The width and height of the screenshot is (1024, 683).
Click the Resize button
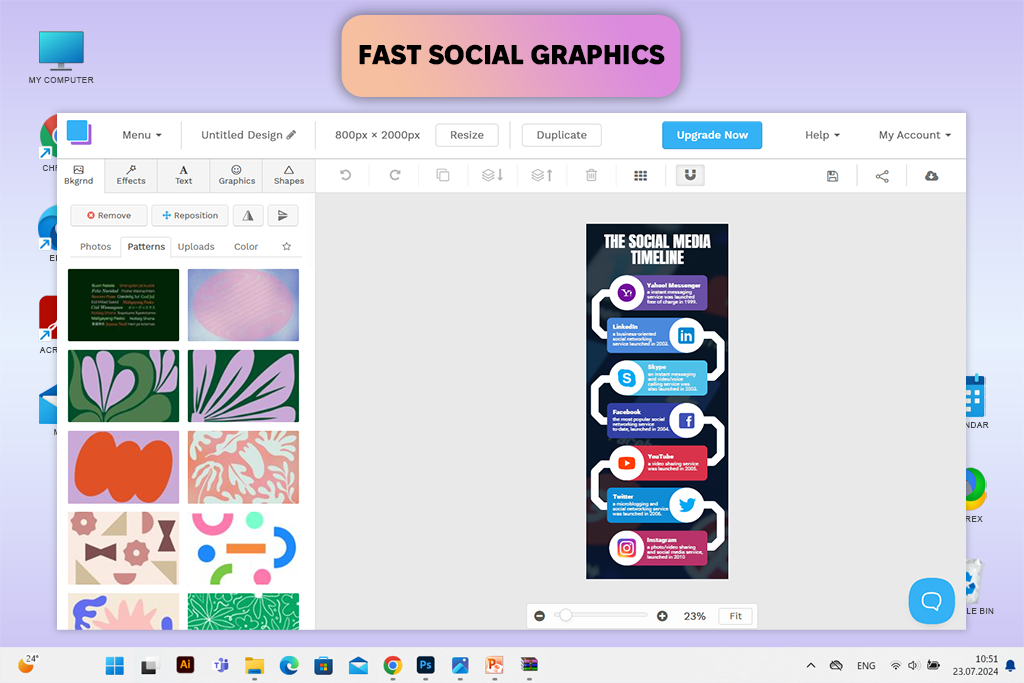467,135
